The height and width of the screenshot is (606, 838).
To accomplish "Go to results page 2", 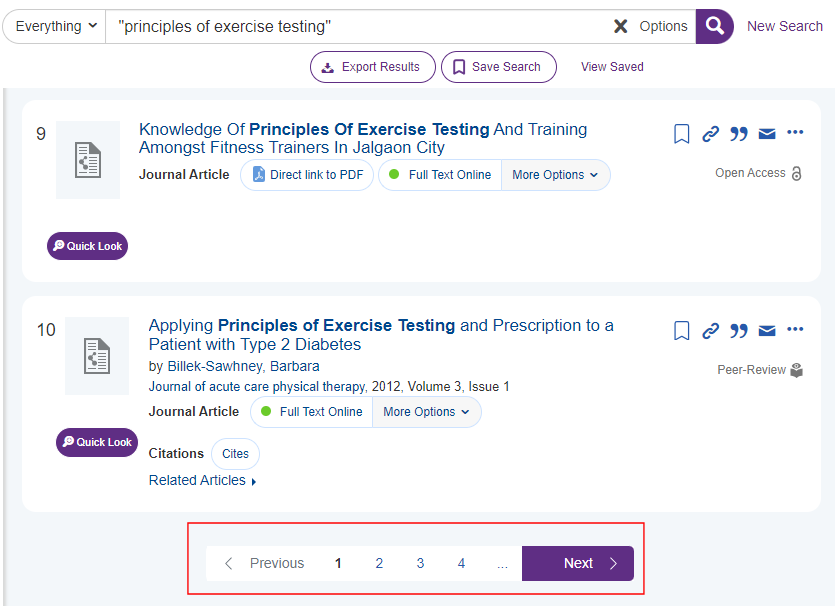I will pyautogui.click(x=379, y=563).
